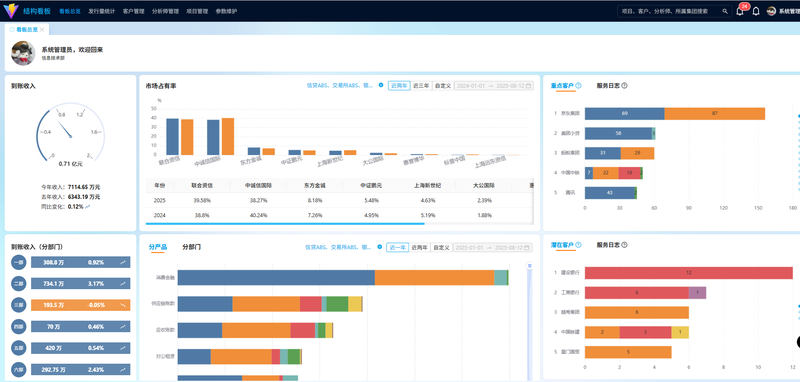Select 近三年 in 市场占有率 panel
The width and height of the screenshot is (800, 382).
tap(421, 86)
